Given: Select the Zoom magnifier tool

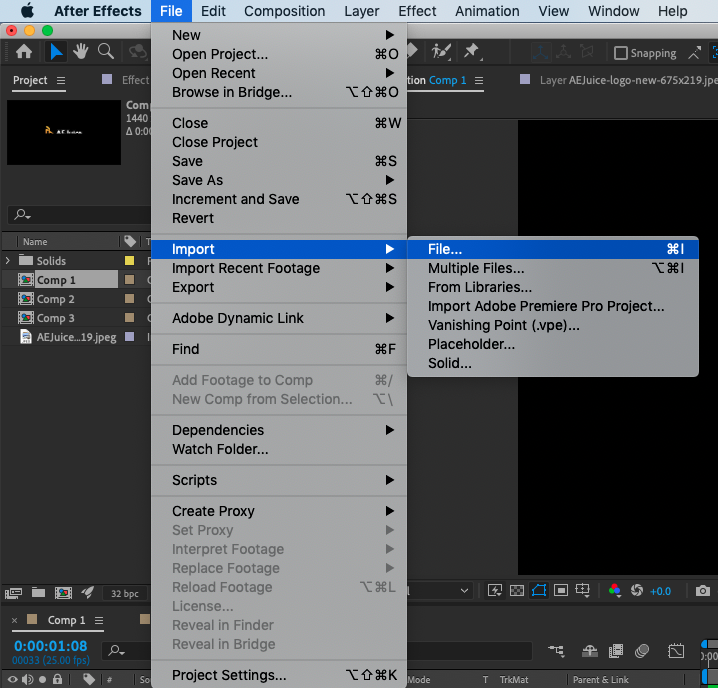Looking at the screenshot, I should [106, 51].
